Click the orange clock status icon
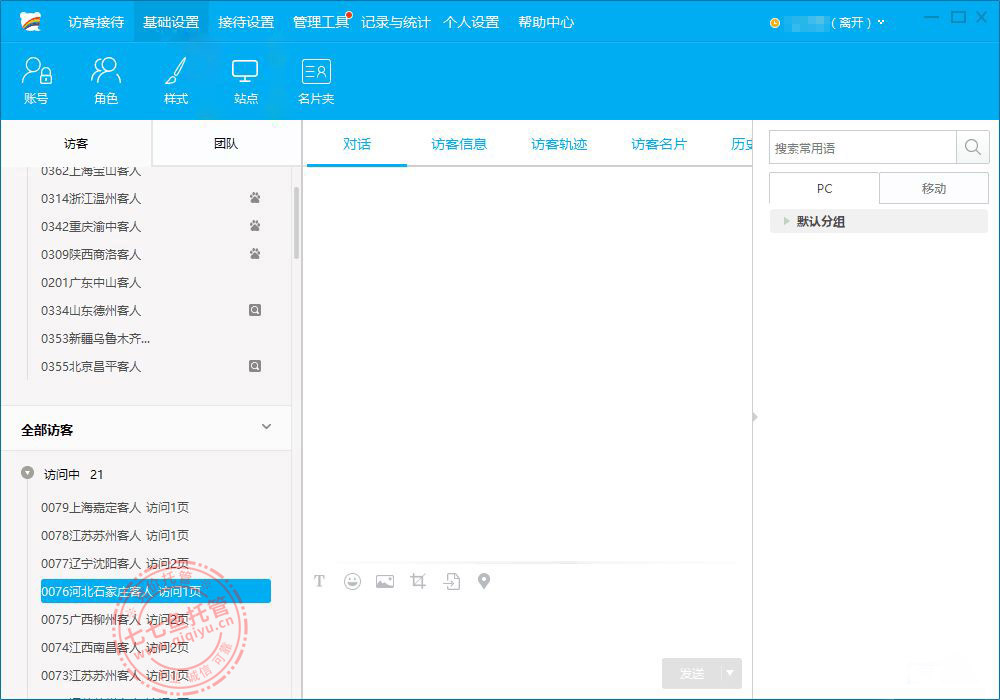The image size is (1000, 700). [775, 23]
